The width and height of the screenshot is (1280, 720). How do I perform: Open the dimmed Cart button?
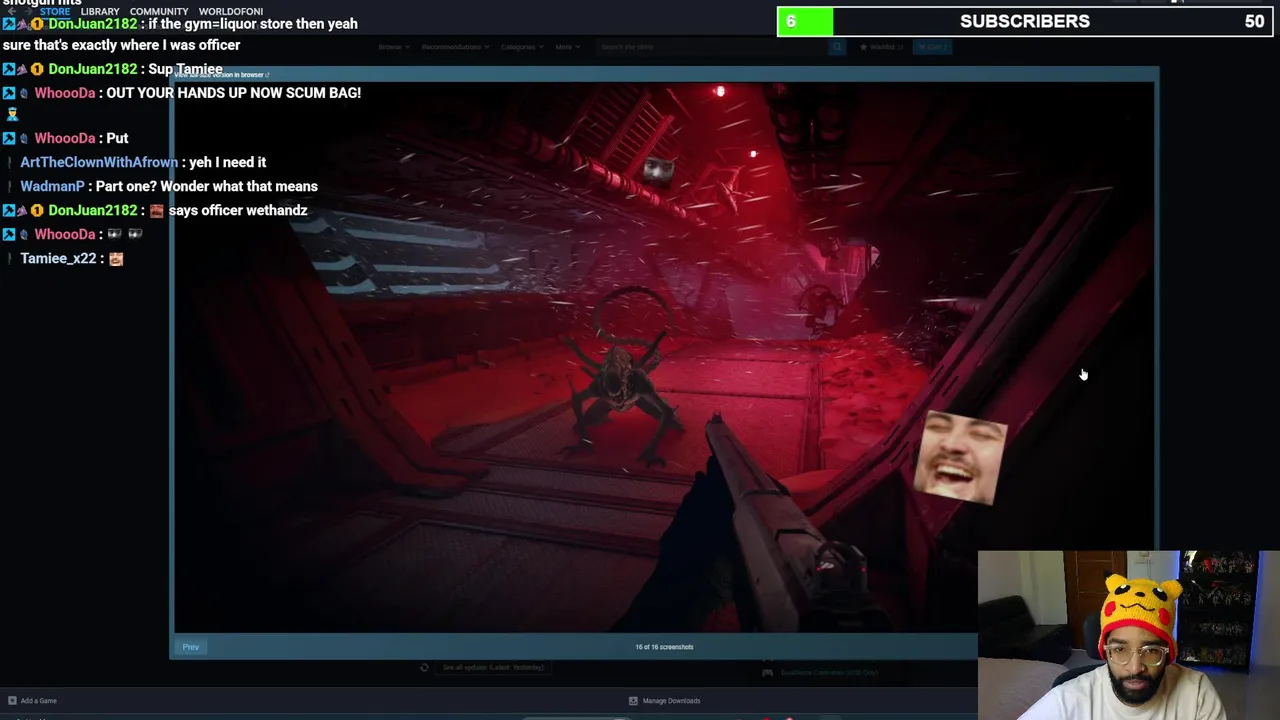point(934,47)
